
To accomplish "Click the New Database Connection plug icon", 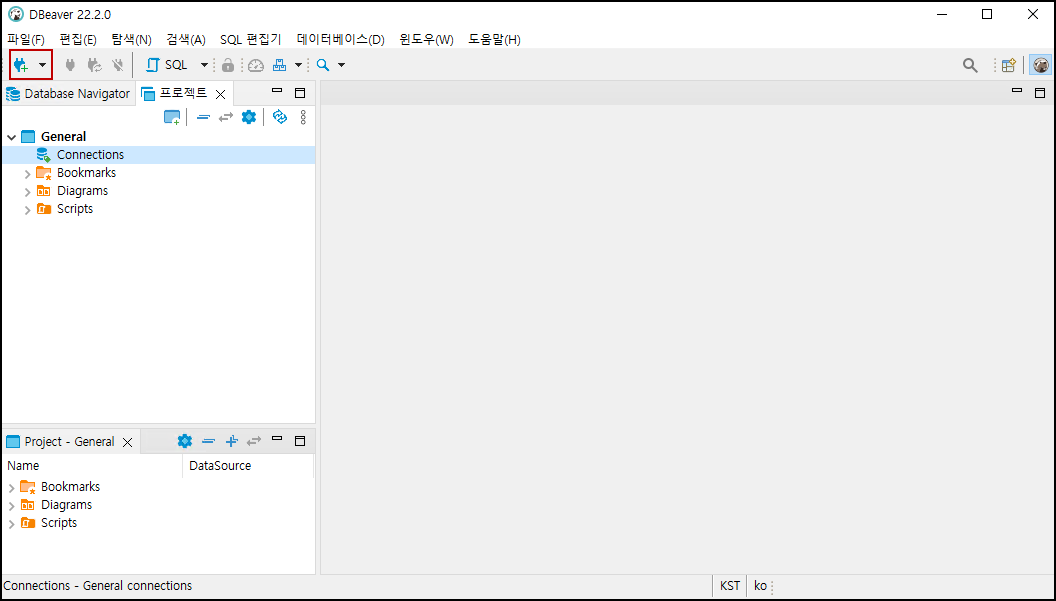I will tap(21, 65).
